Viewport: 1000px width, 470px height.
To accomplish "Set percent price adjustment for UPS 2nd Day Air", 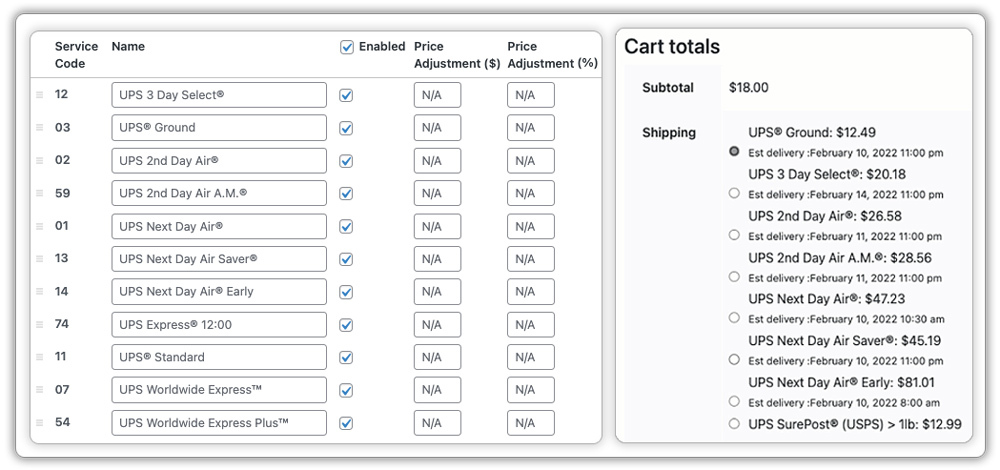I will (531, 161).
